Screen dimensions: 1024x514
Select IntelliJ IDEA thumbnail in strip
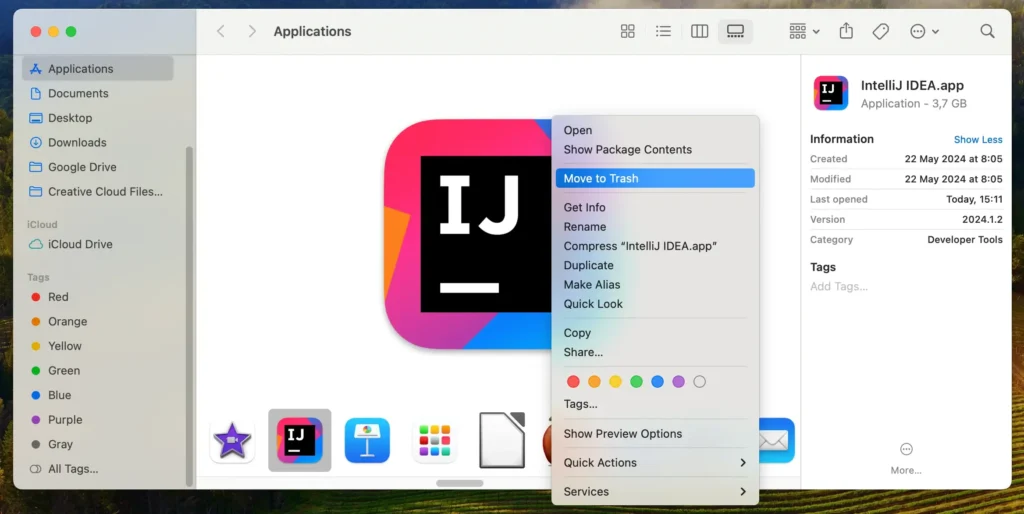(300, 440)
